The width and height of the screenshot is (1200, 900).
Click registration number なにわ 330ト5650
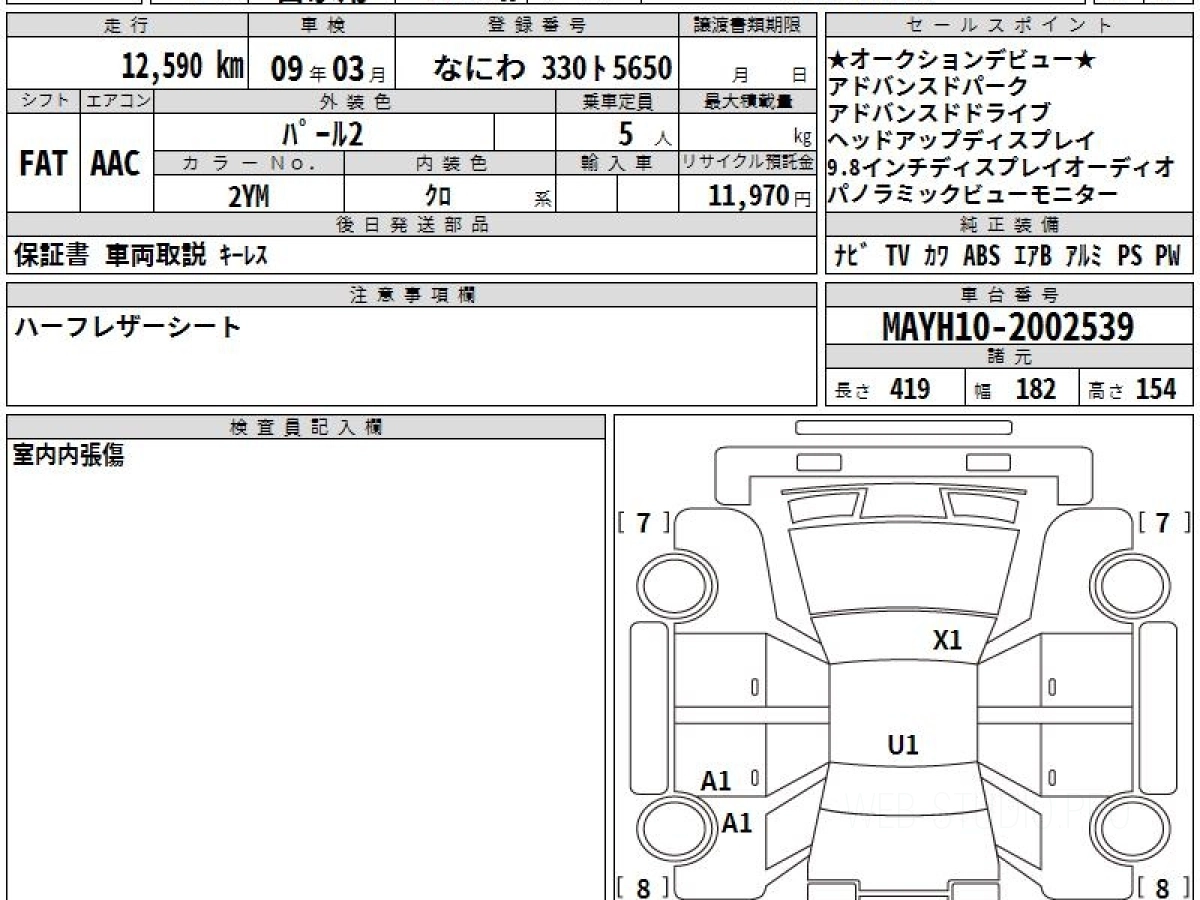(552, 68)
